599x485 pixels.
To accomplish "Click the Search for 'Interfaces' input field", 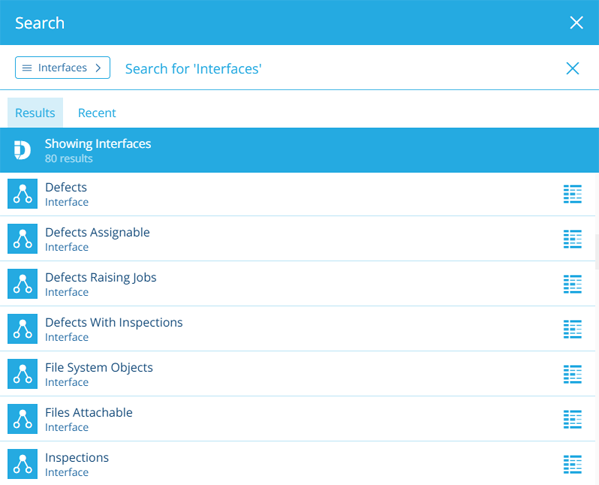I will 336,68.
